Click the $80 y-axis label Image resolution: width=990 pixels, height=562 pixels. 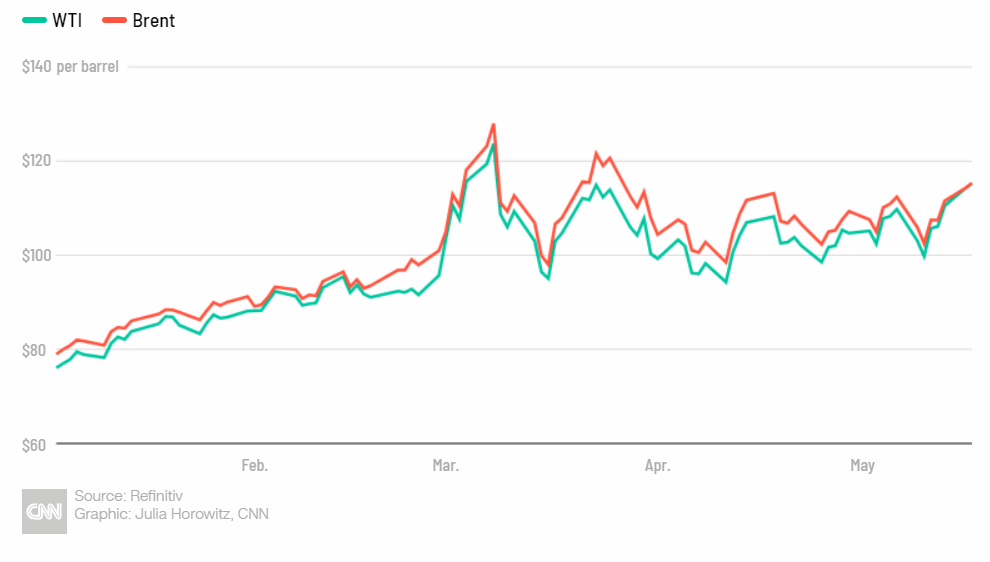(x=34, y=350)
